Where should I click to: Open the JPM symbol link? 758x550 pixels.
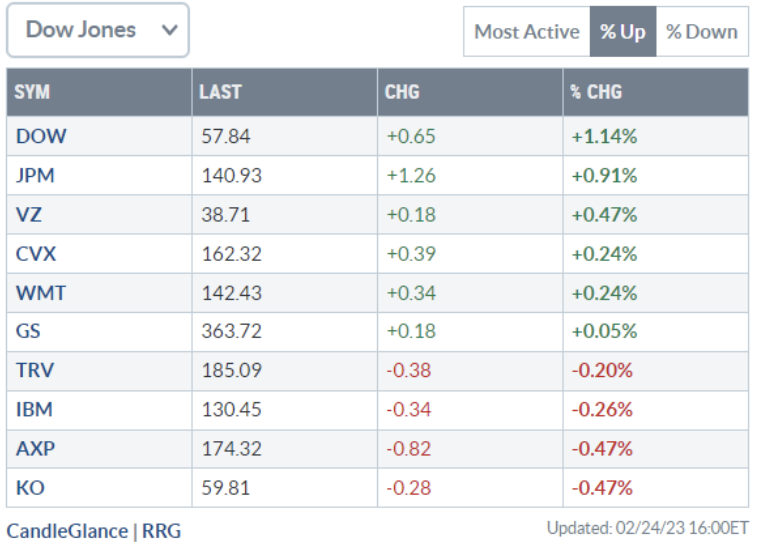[x=35, y=175]
